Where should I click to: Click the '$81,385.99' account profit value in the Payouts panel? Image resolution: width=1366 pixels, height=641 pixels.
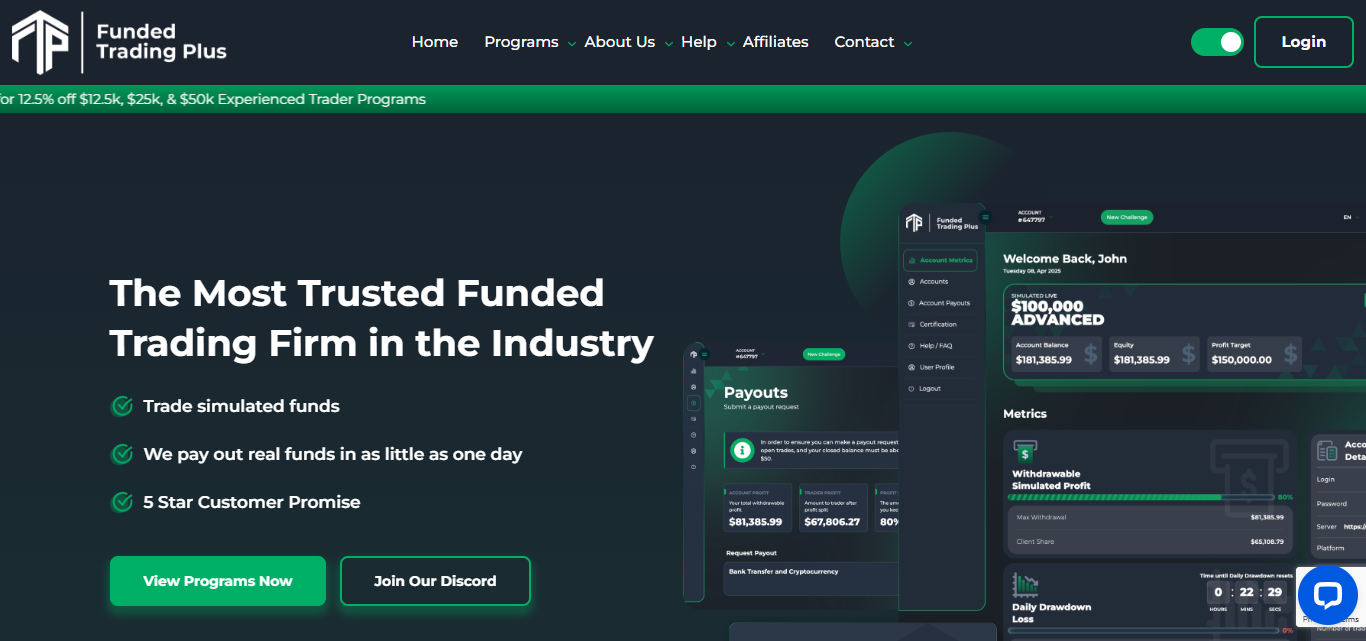click(x=755, y=522)
